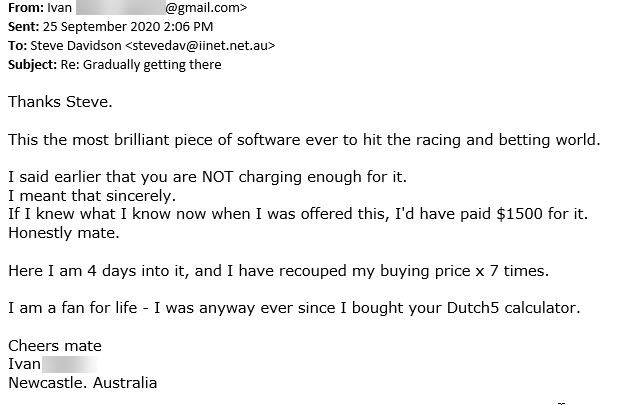Click the text Cheers mate
This screenshot has height=405, width=619.
coord(55,346)
